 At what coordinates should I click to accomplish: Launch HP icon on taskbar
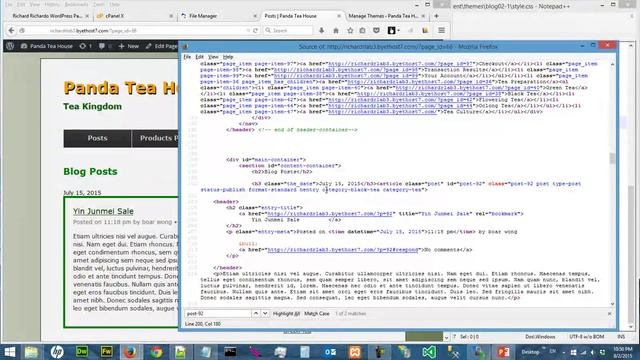click(57, 352)
